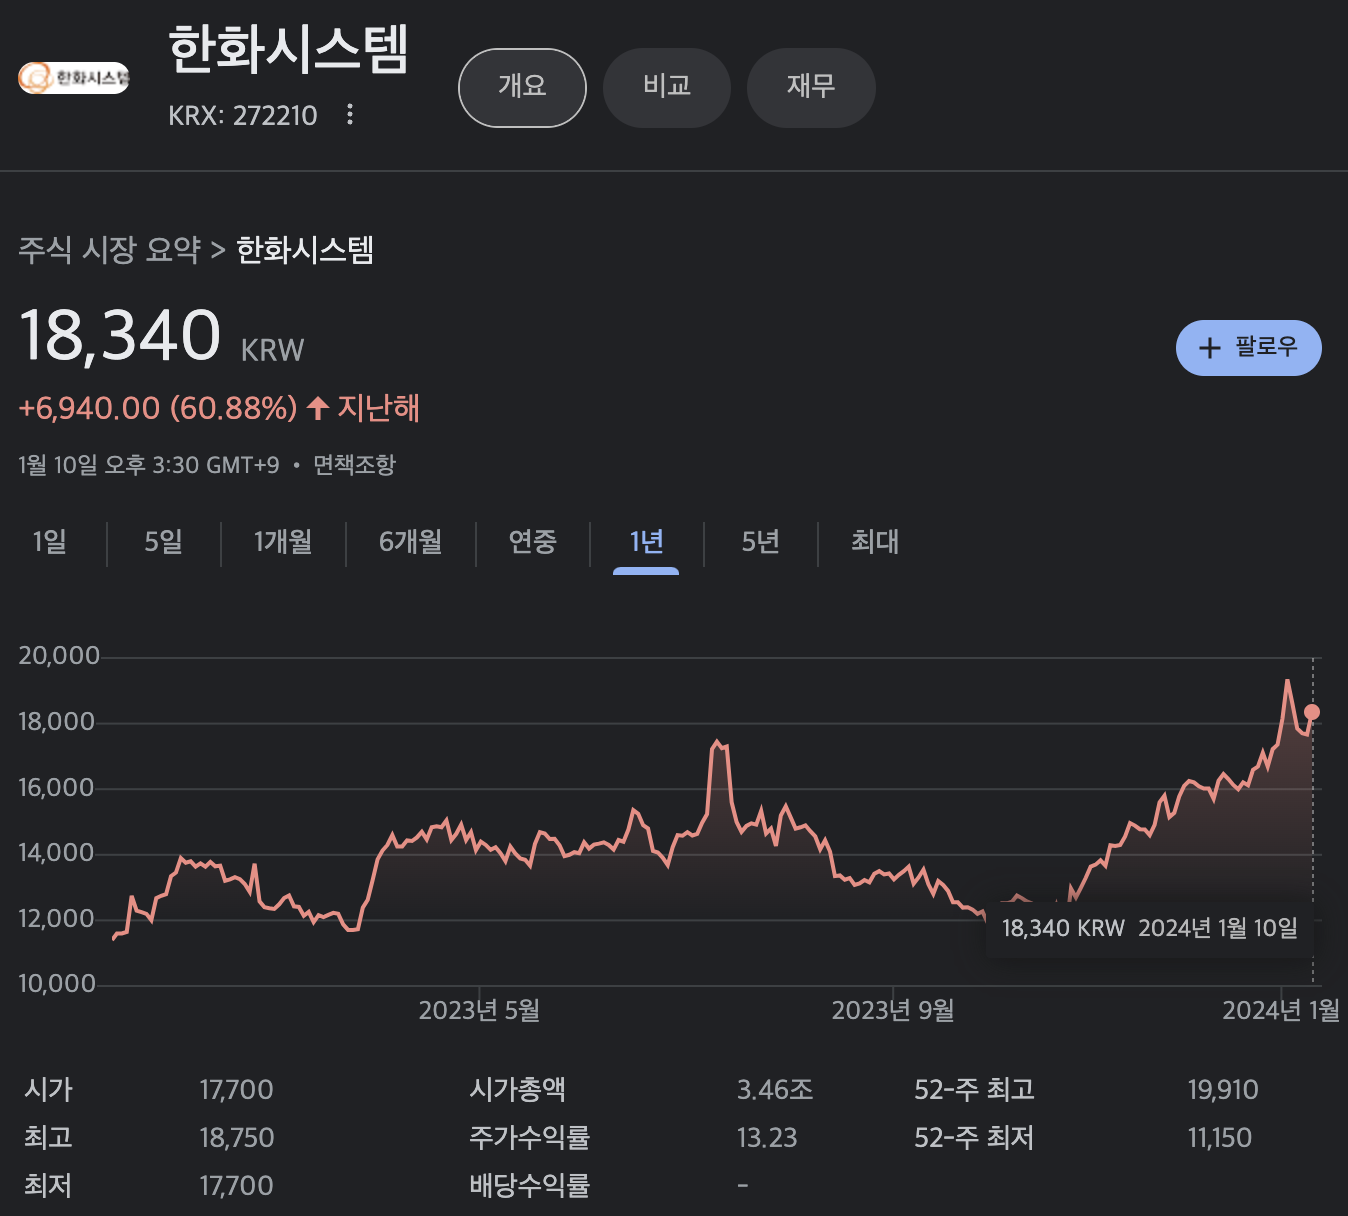
Task: Click the 18,340 current price
Action: (x=120, y=335)
